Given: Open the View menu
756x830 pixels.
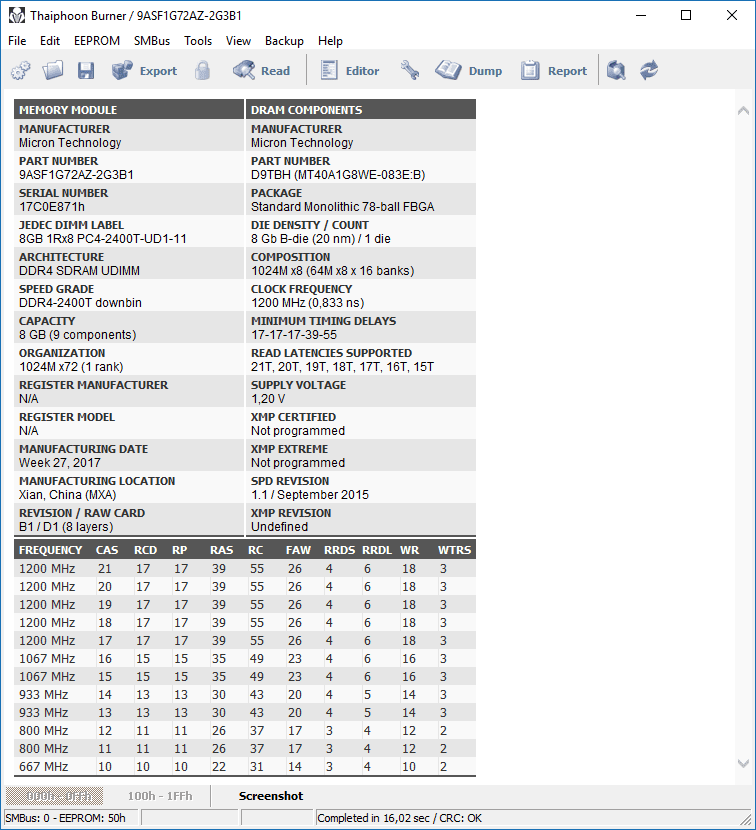Looking at the screenshot, I should pos(238,41).
